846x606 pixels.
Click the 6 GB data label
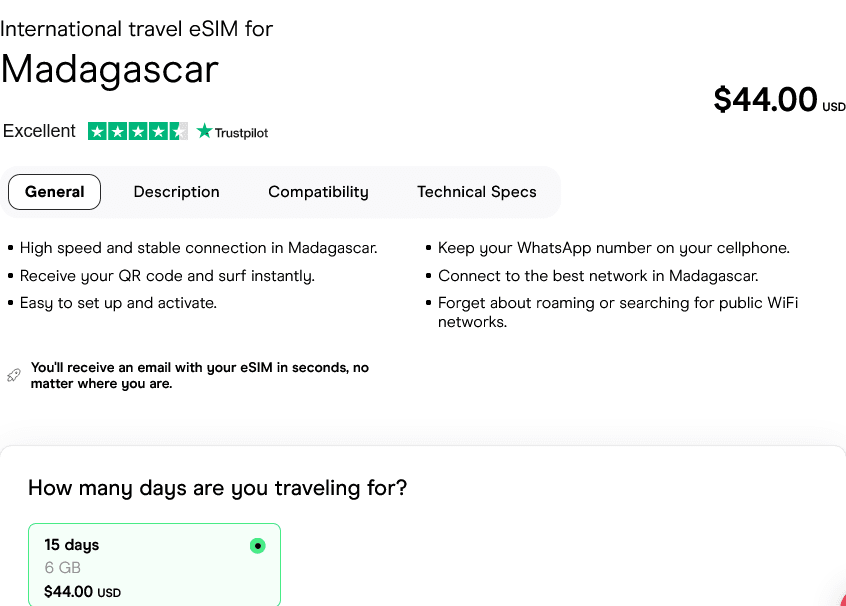point(62,568)
